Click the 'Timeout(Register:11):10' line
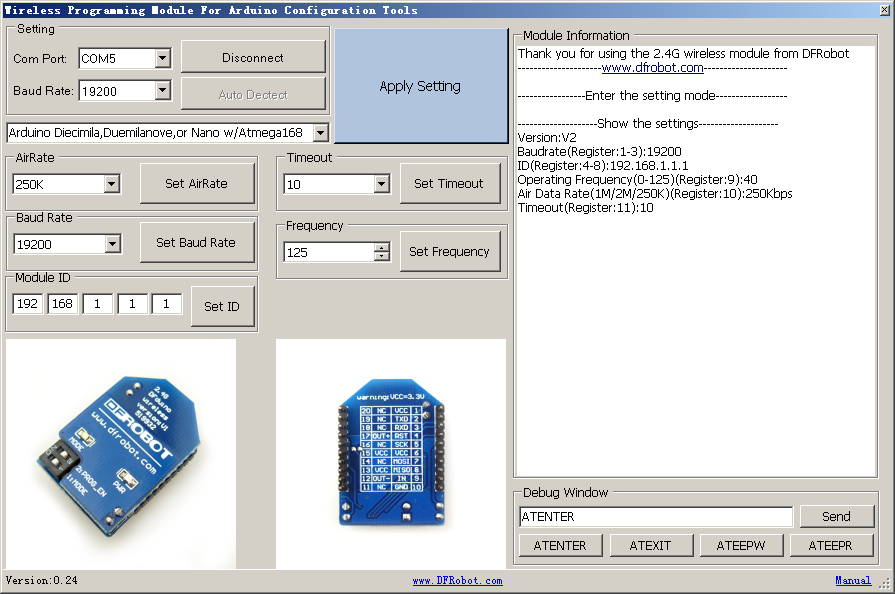Image resolution: width=895 pixels, height=594 pixels. tap(586, 208)
